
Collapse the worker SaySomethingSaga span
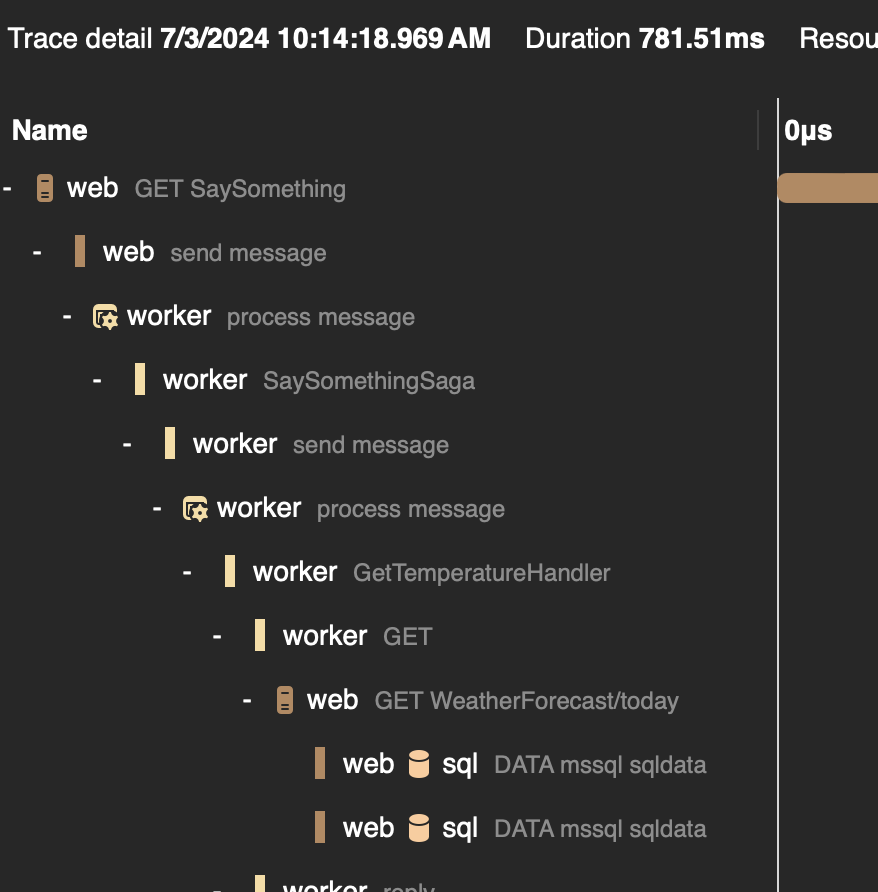coord(97,380)
